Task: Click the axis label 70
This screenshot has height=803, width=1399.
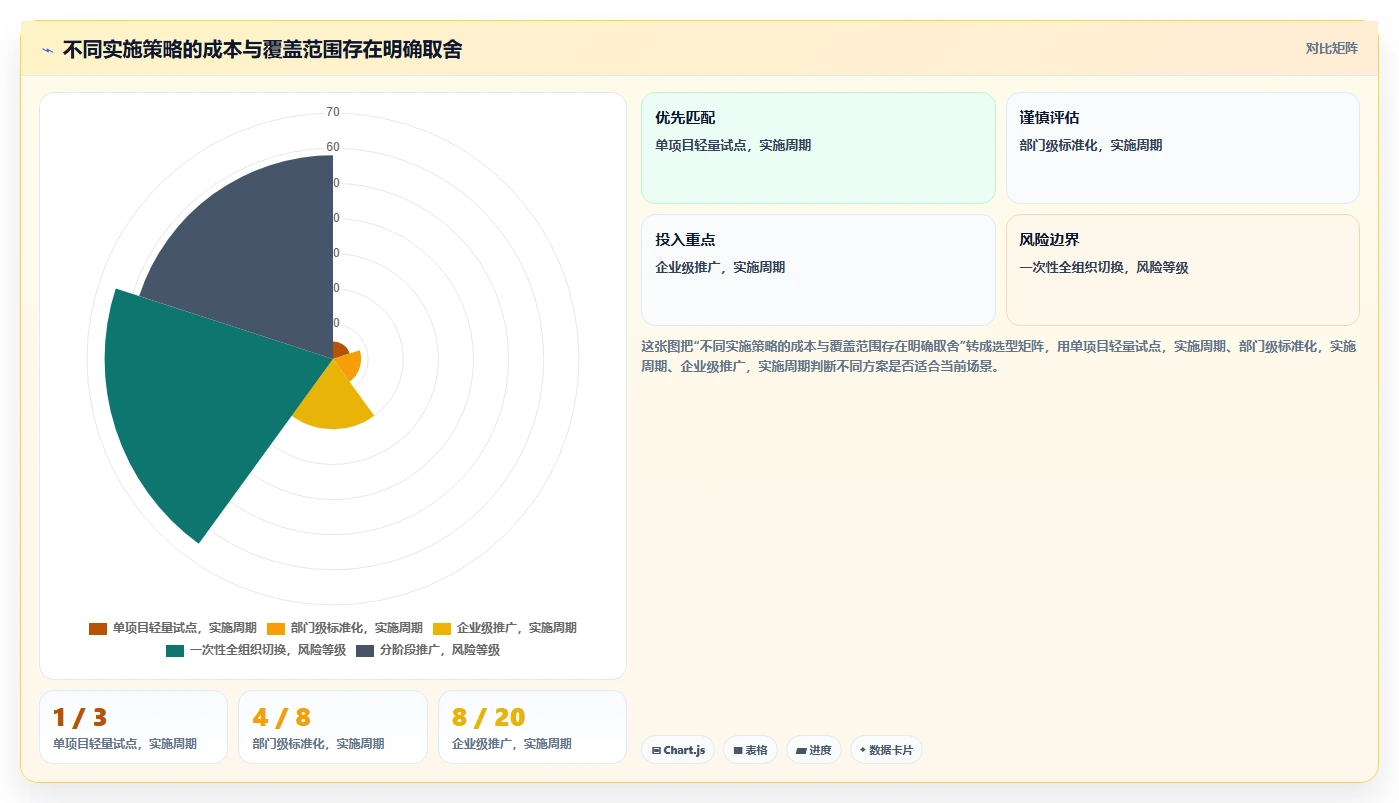Action: 333,112
